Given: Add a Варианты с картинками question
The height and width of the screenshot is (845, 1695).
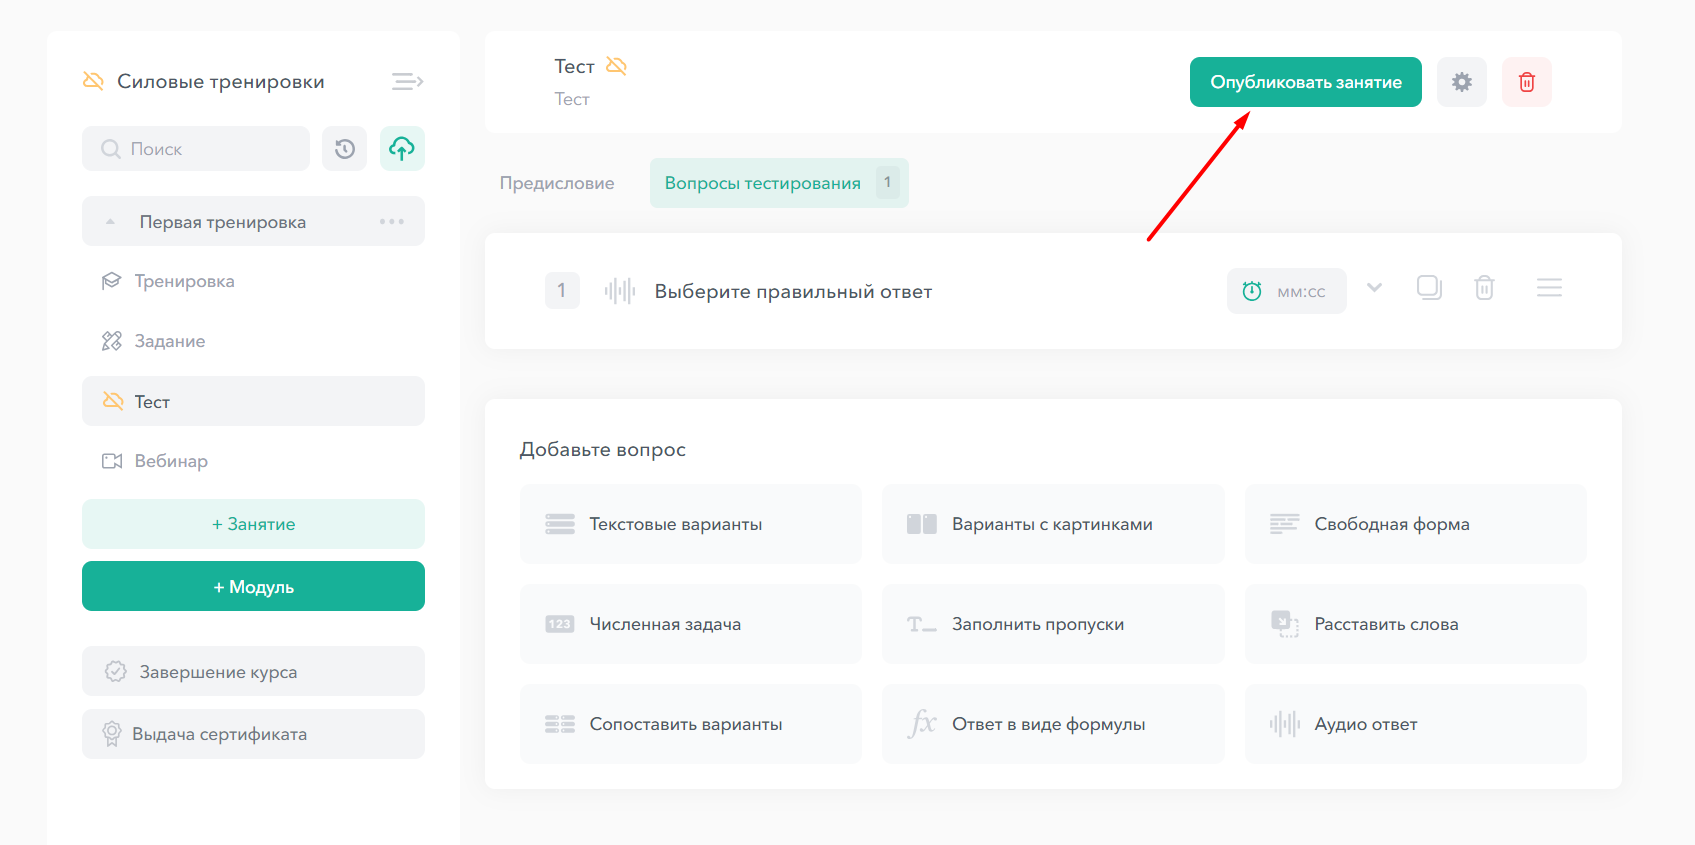Looking at the screenshot, I should pyautogui.click(x=1053, y=524).
